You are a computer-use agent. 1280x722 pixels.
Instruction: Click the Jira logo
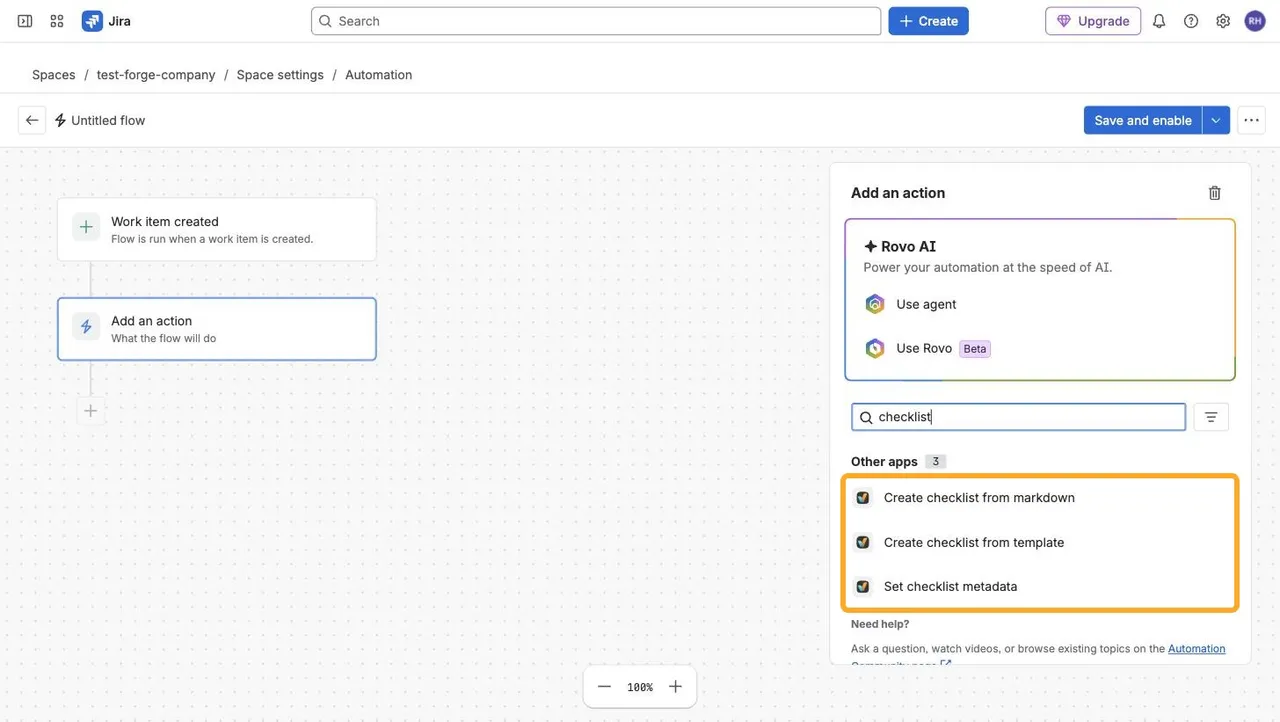click(x=107, y=21)
